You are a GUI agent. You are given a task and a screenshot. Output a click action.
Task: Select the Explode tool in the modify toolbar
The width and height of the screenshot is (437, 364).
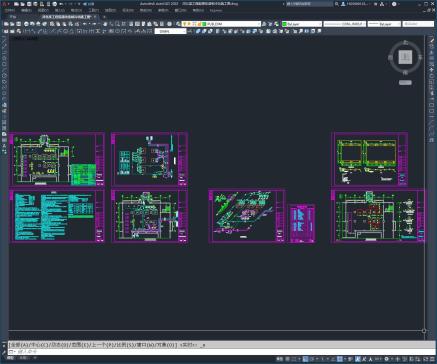(431, 140)
